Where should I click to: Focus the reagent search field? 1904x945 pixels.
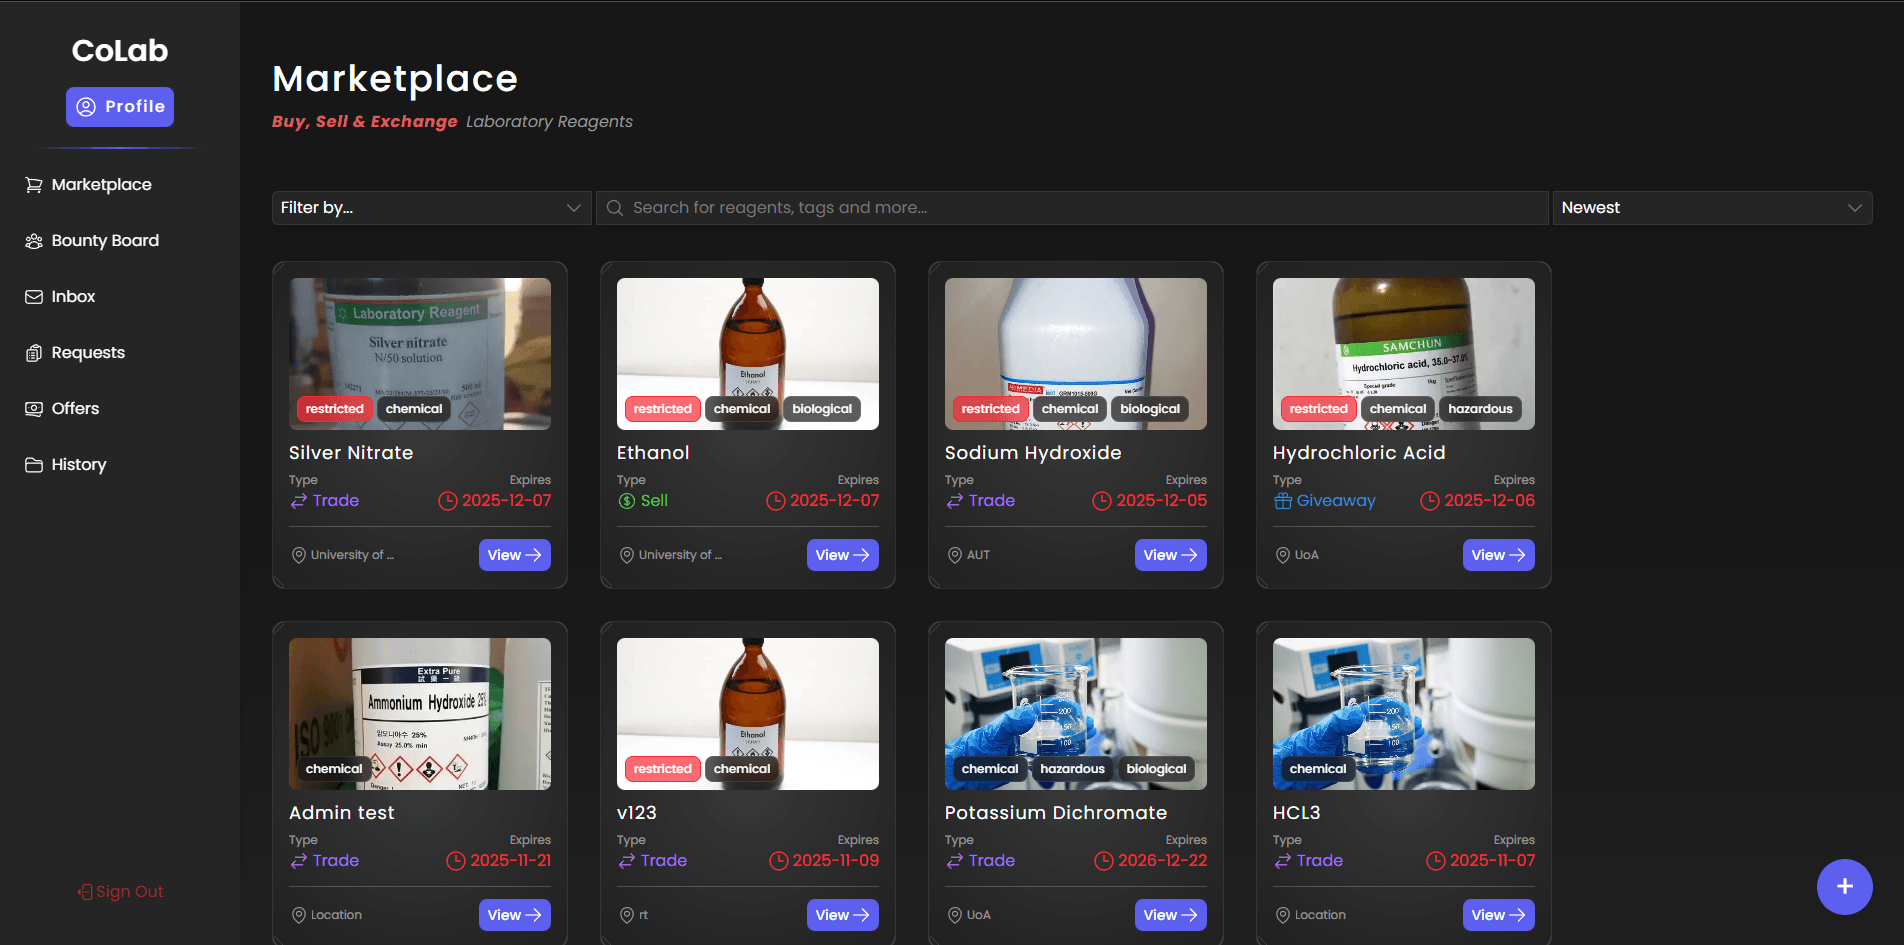[x=1080, y=208]
